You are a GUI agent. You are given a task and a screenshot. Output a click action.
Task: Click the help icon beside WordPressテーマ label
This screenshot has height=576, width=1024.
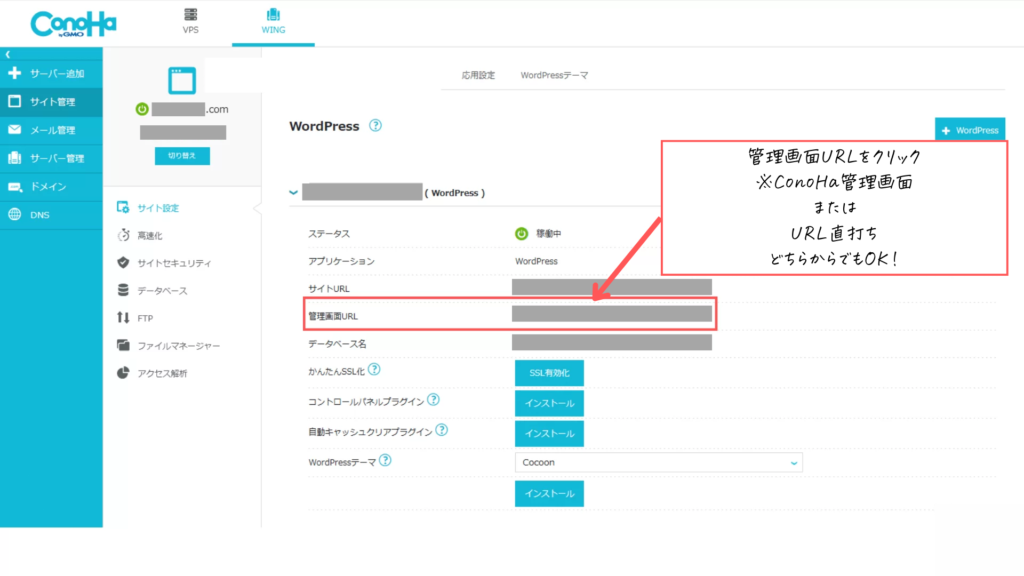(385, 460)
